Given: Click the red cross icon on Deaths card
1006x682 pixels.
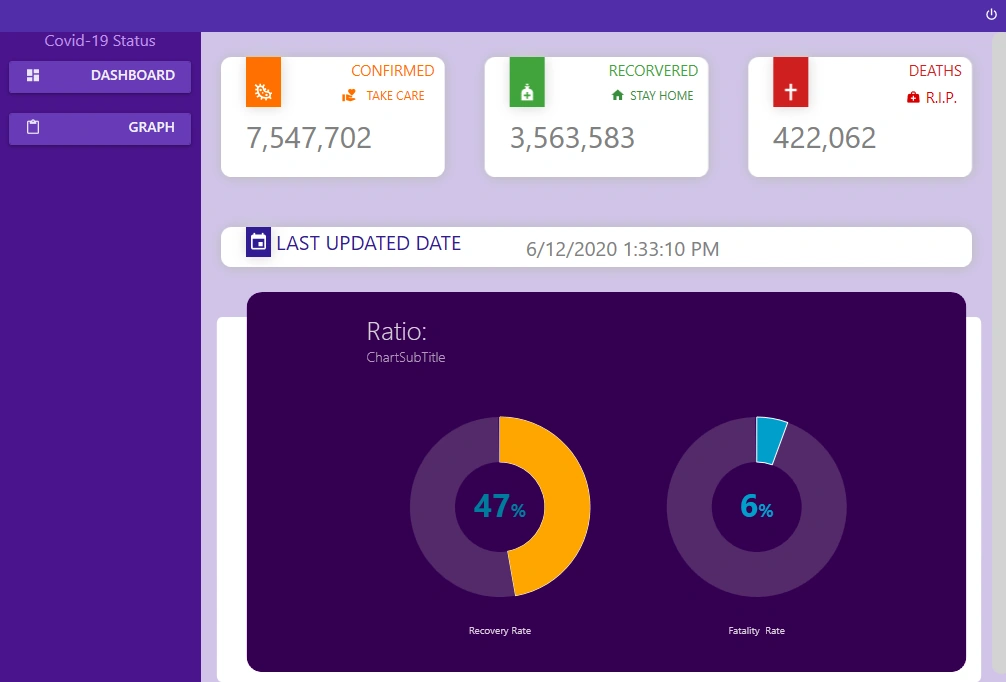Looking at the screenshot, I should [x=790, y=82].
